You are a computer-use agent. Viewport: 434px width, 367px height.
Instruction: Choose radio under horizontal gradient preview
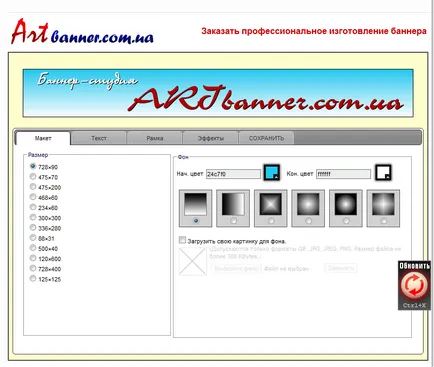233,221
